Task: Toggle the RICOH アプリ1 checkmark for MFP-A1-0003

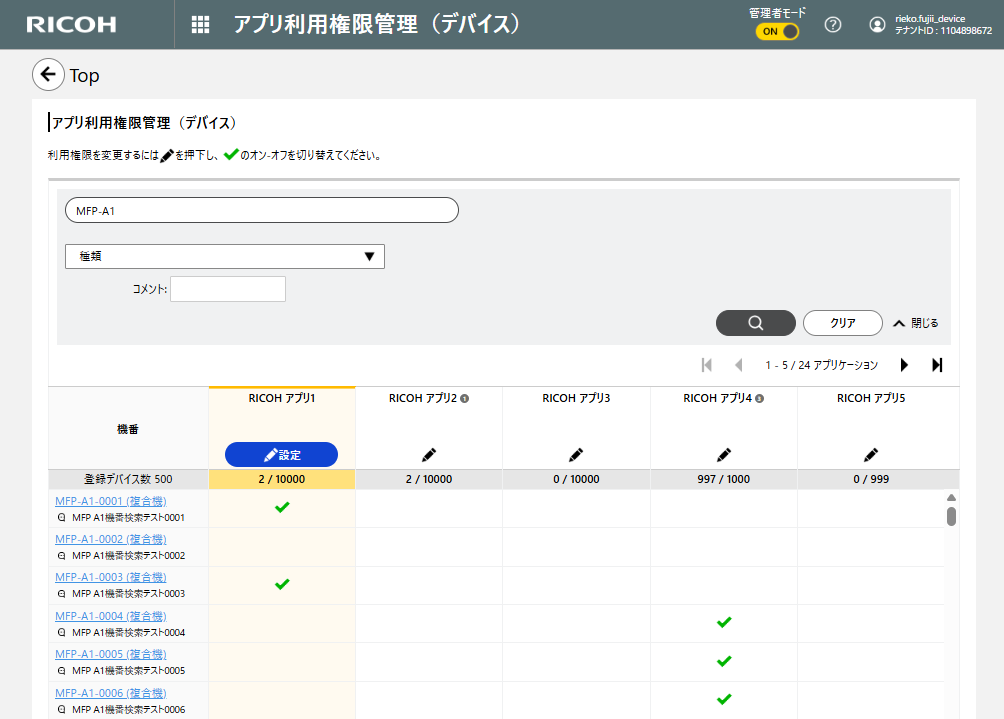Action: pyautogui.click(x=282, y=584)
